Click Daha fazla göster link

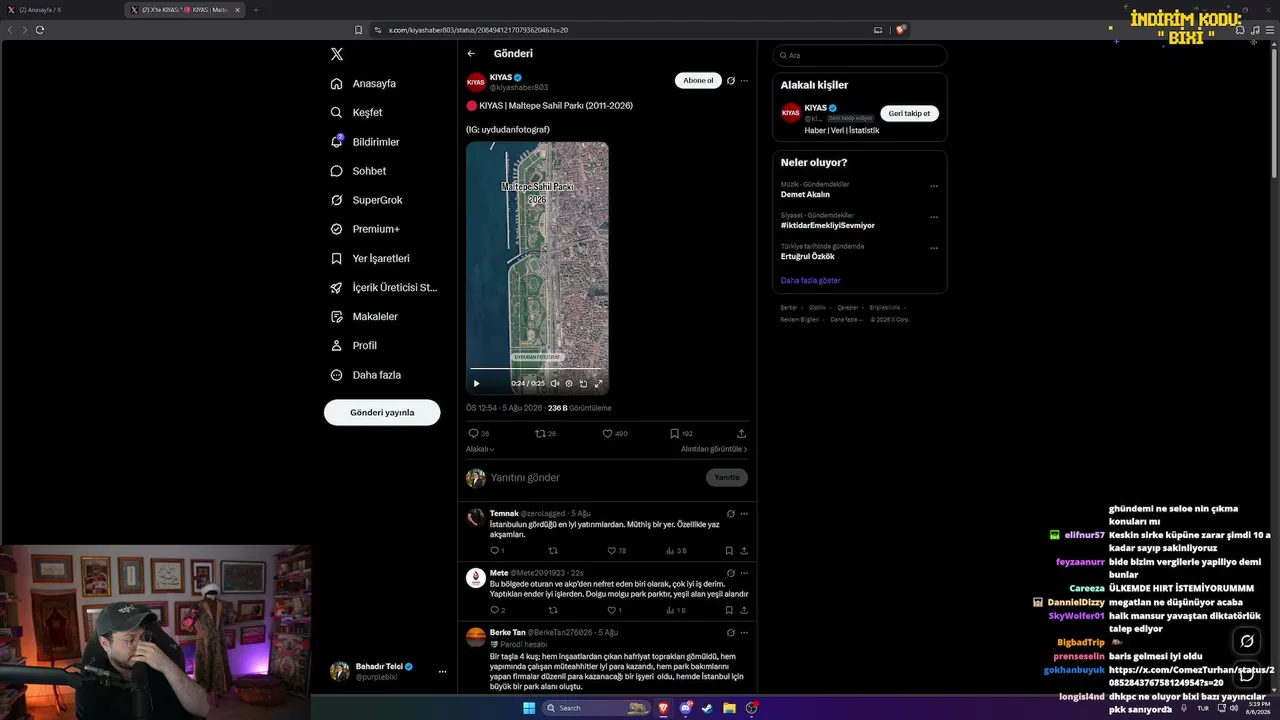[x=810, y=281]
